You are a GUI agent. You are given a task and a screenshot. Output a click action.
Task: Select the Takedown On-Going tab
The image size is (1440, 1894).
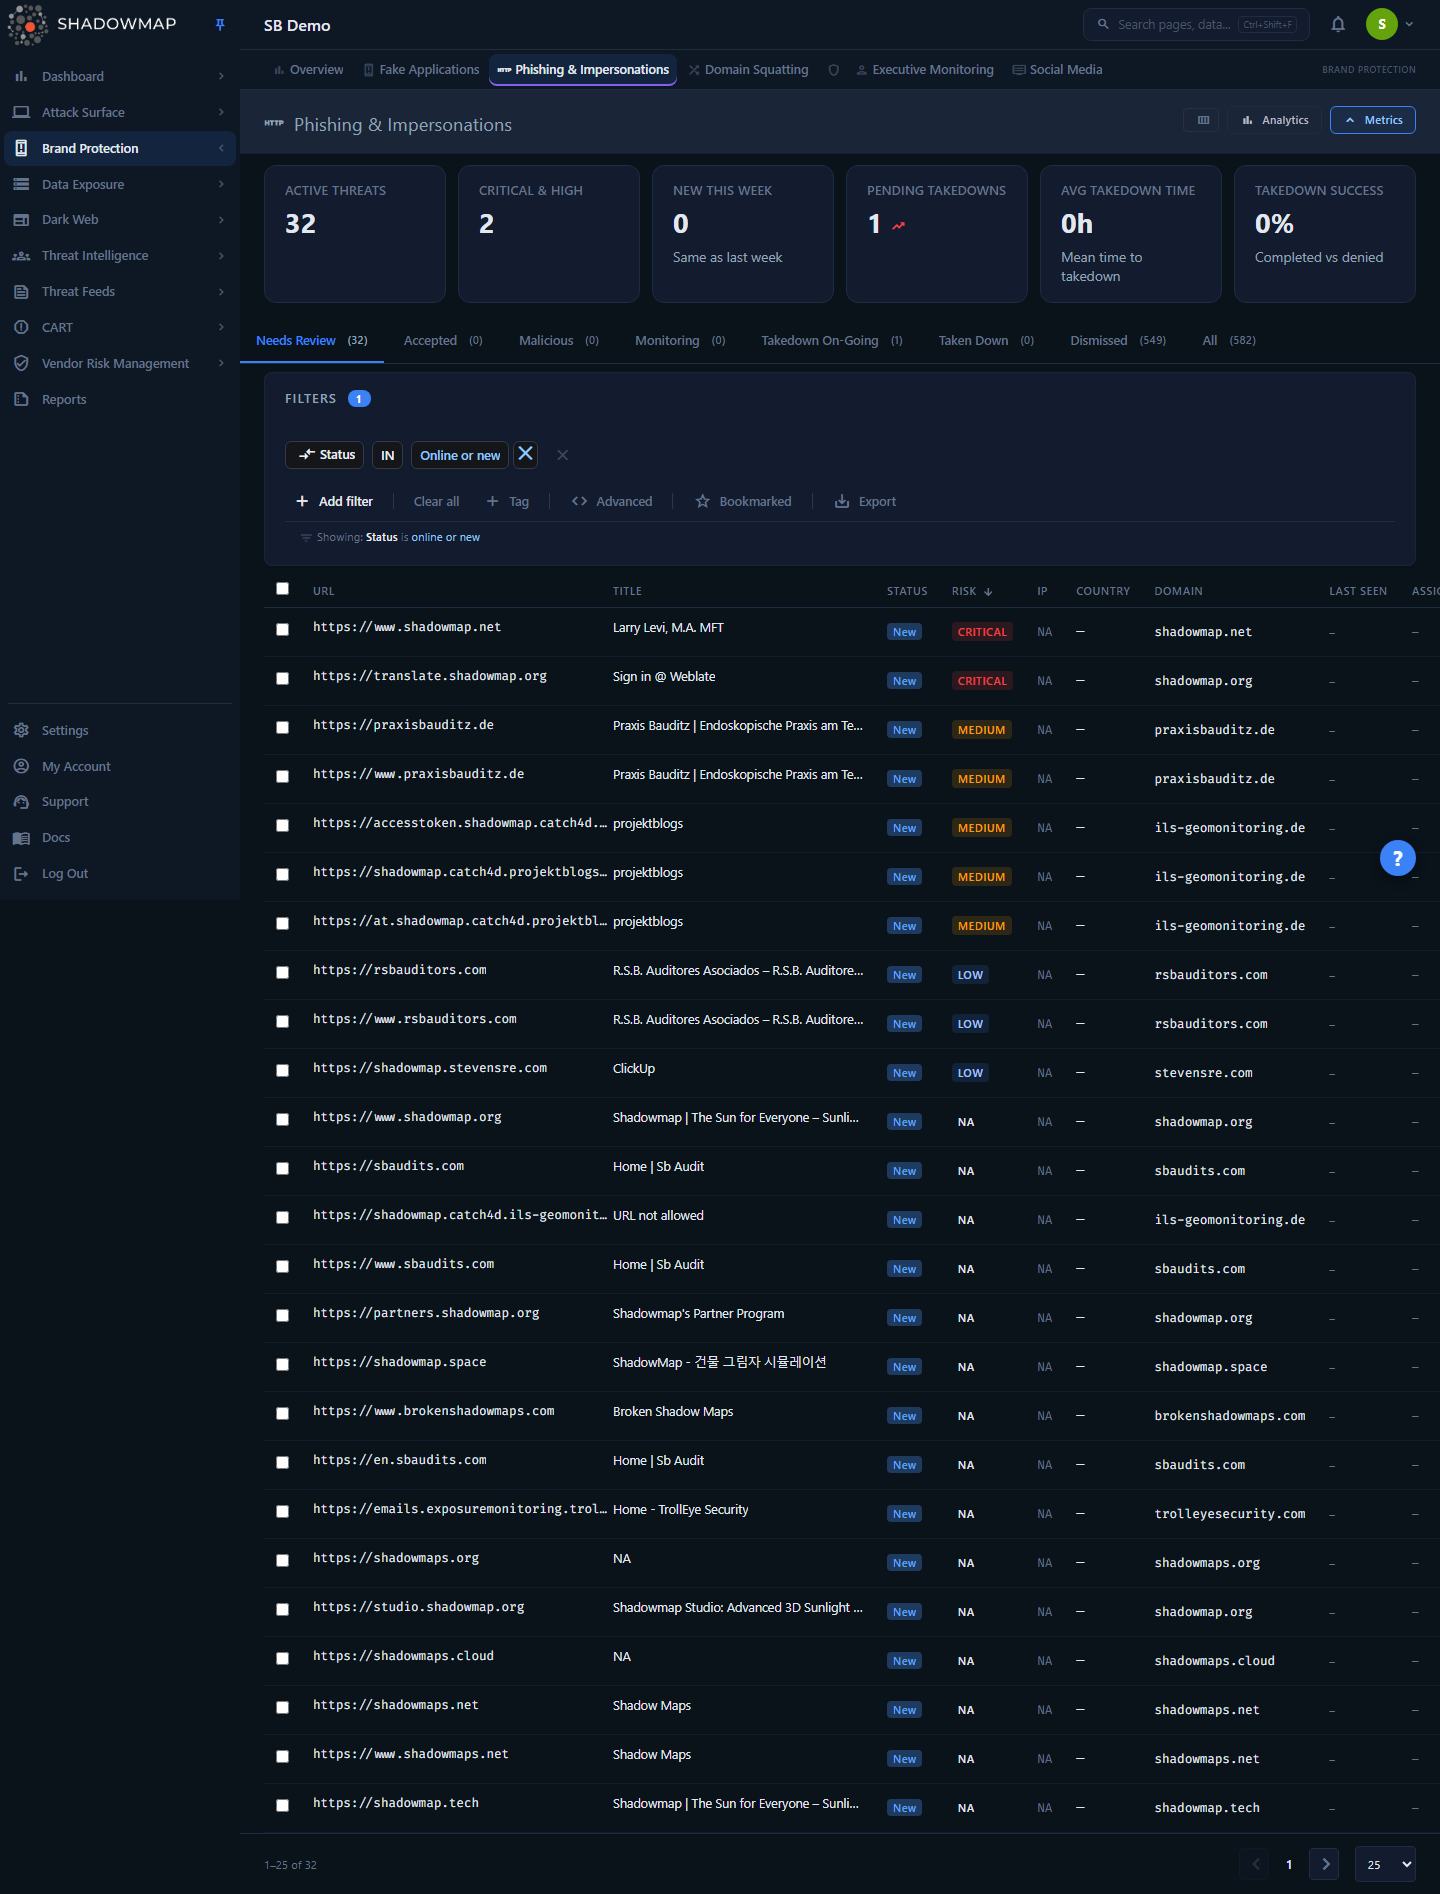tap(831, 341)
